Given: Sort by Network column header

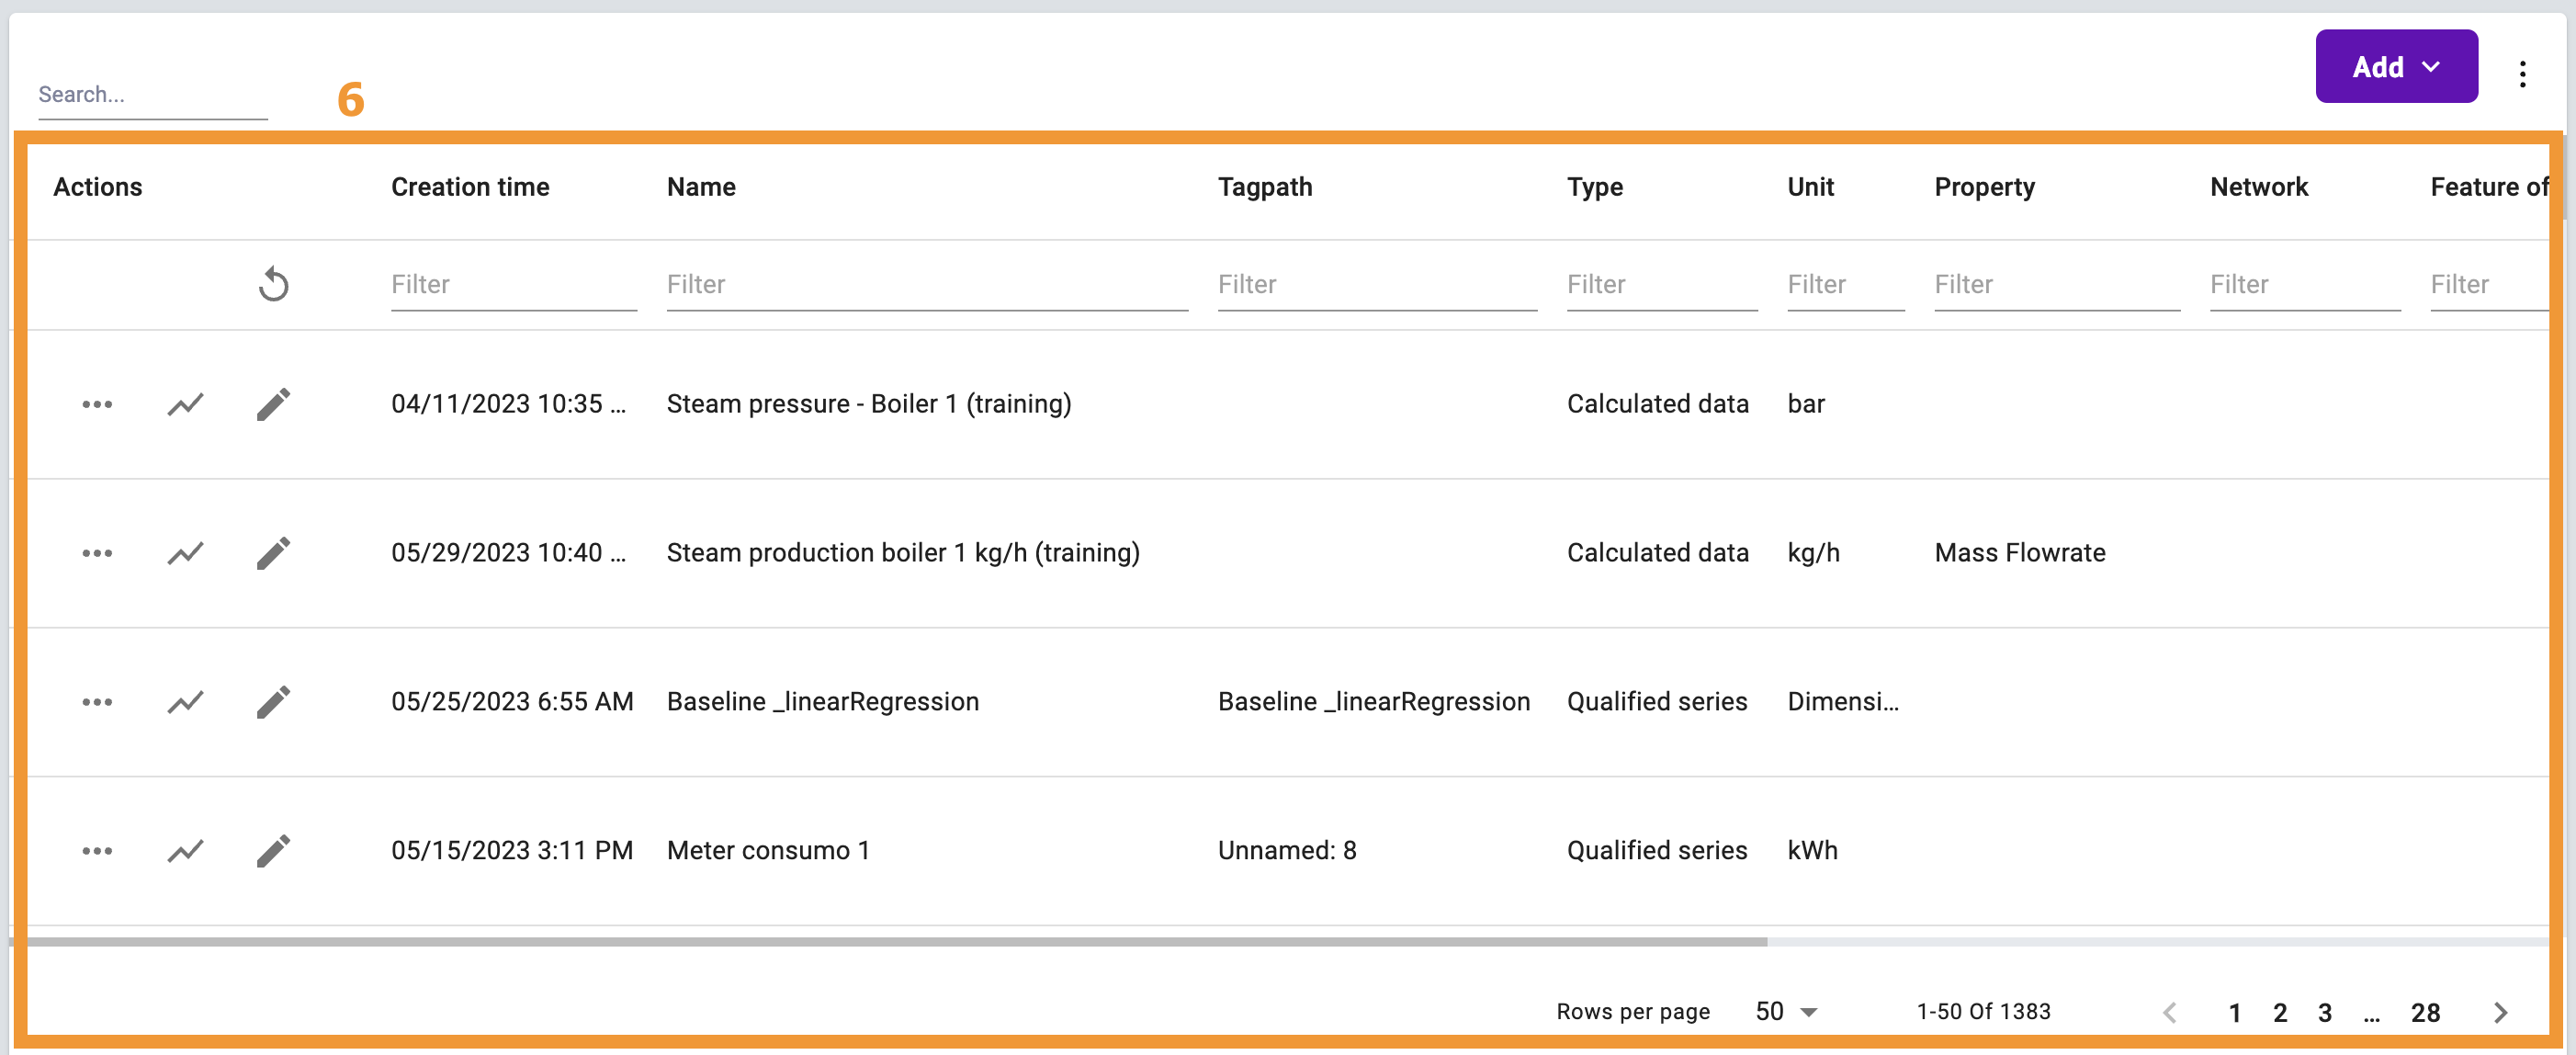Looking at the screenshot, I should (x=2258, y=186).
